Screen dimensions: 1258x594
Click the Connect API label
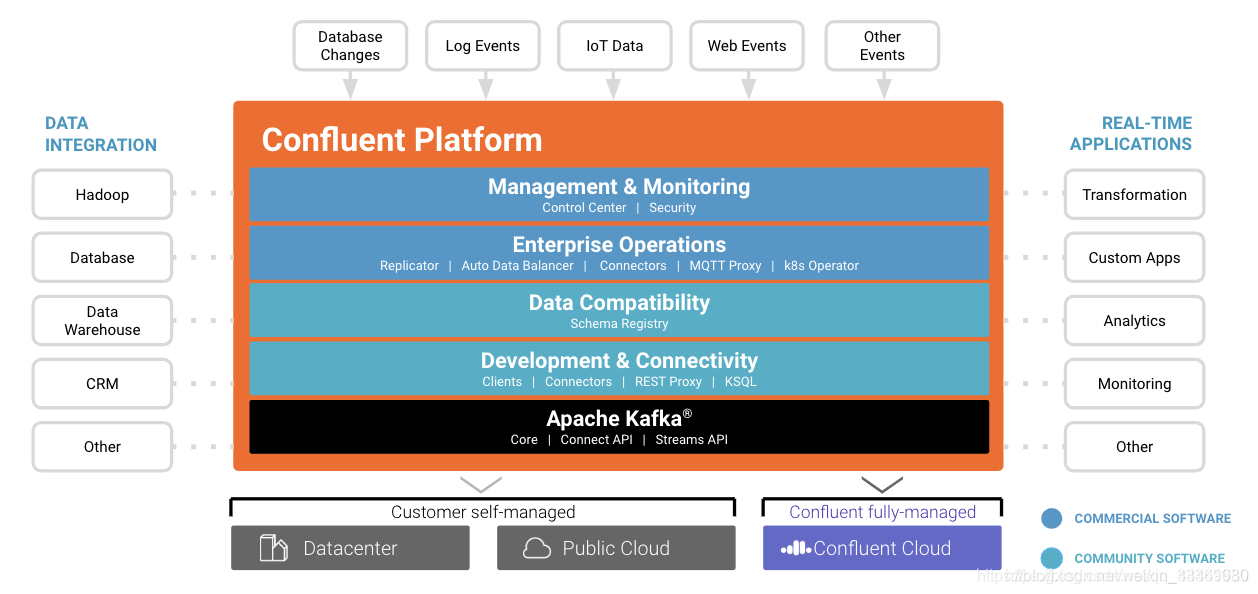coord(596,440)
